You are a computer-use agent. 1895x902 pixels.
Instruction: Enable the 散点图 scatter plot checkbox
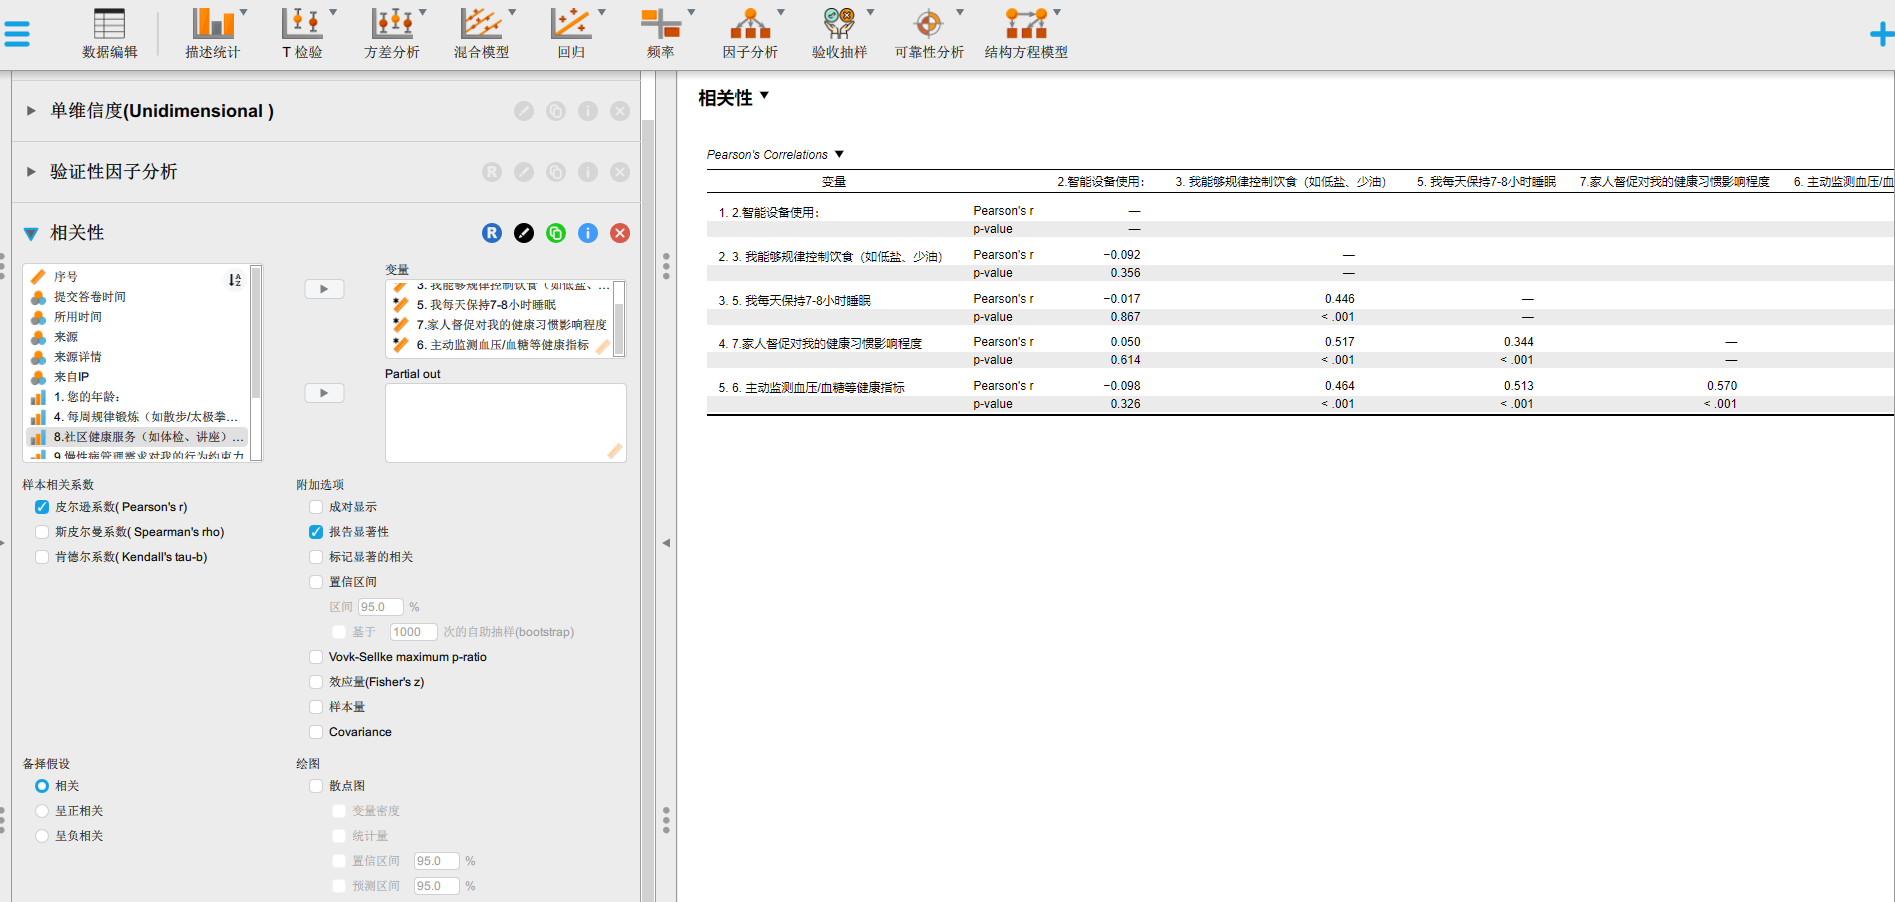point(316,786)
